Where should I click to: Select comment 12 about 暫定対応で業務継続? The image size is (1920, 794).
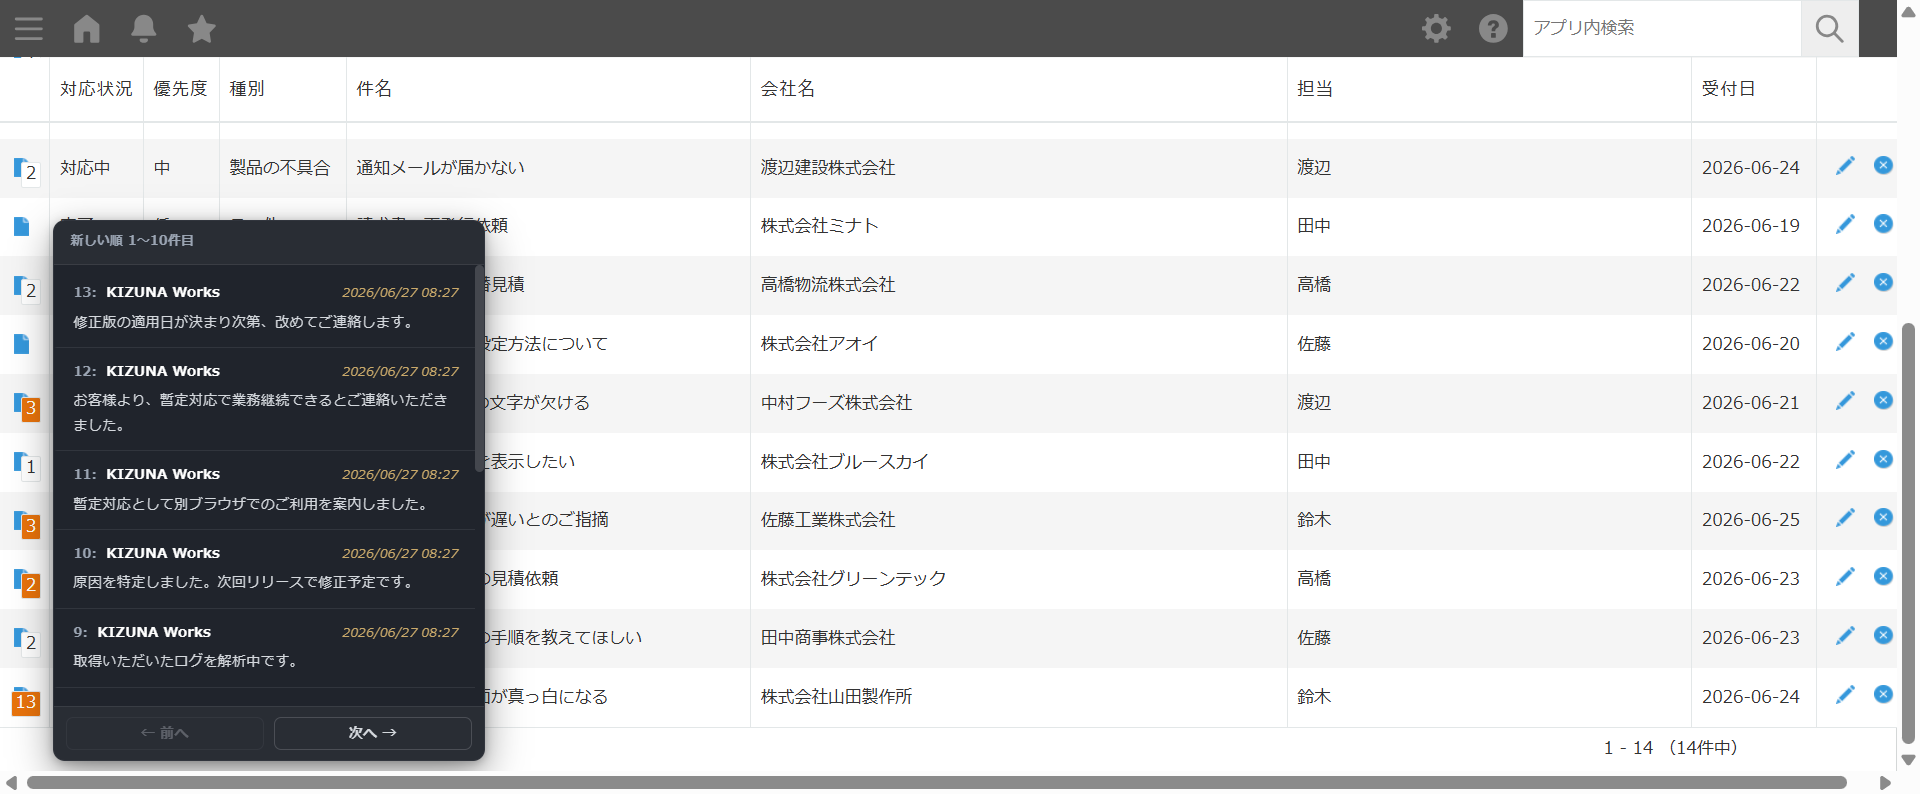point(265,398)
